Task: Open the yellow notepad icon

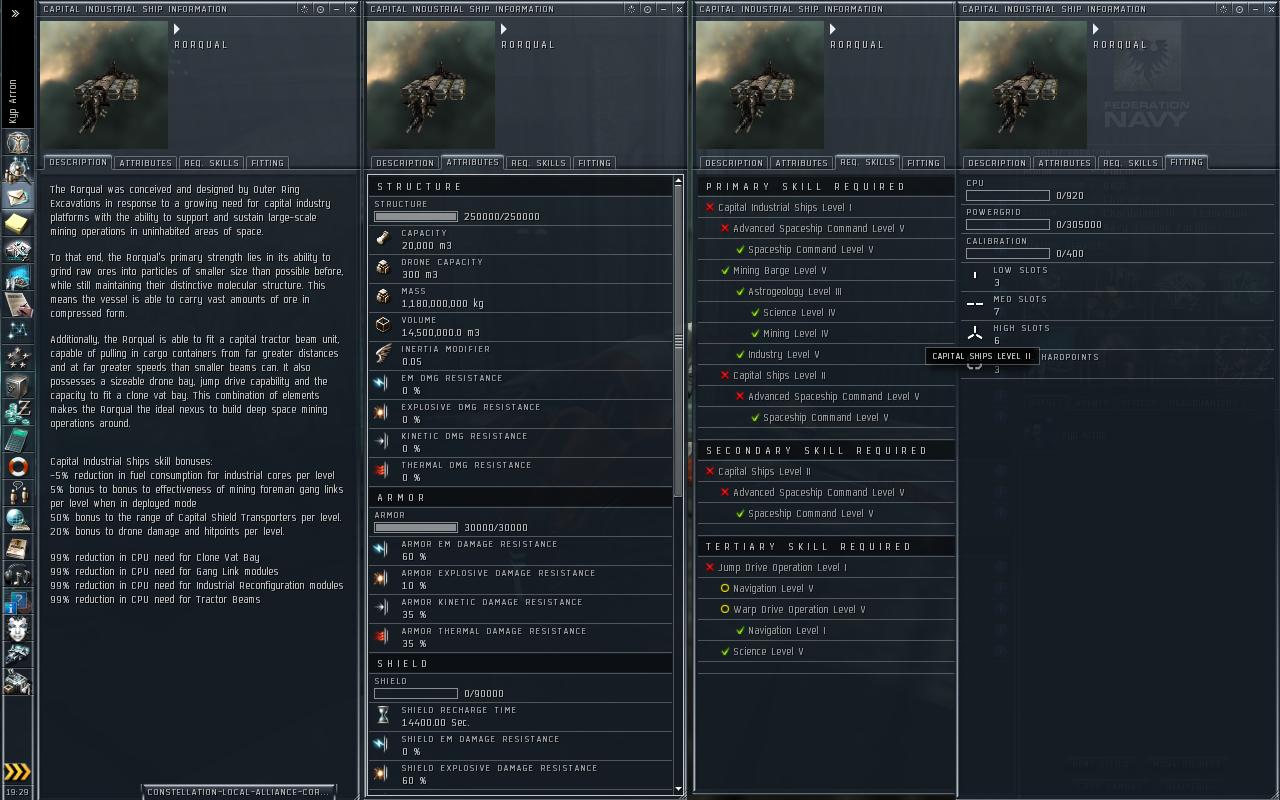Action: (18, 222)
